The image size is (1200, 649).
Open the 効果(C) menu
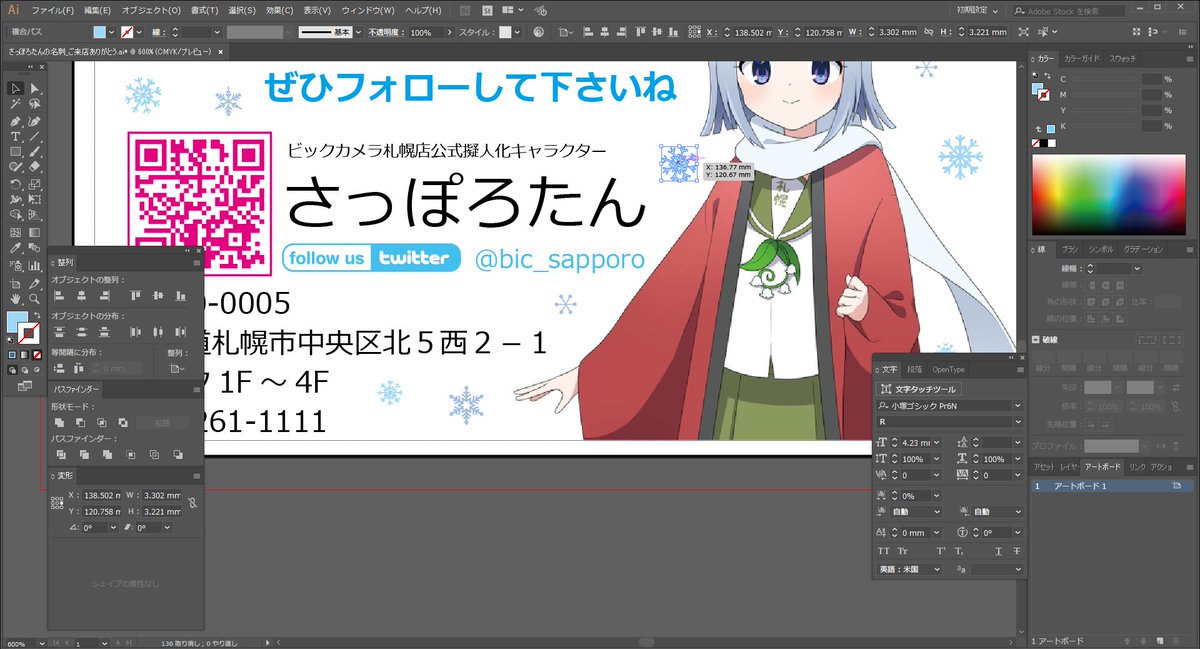279,10
